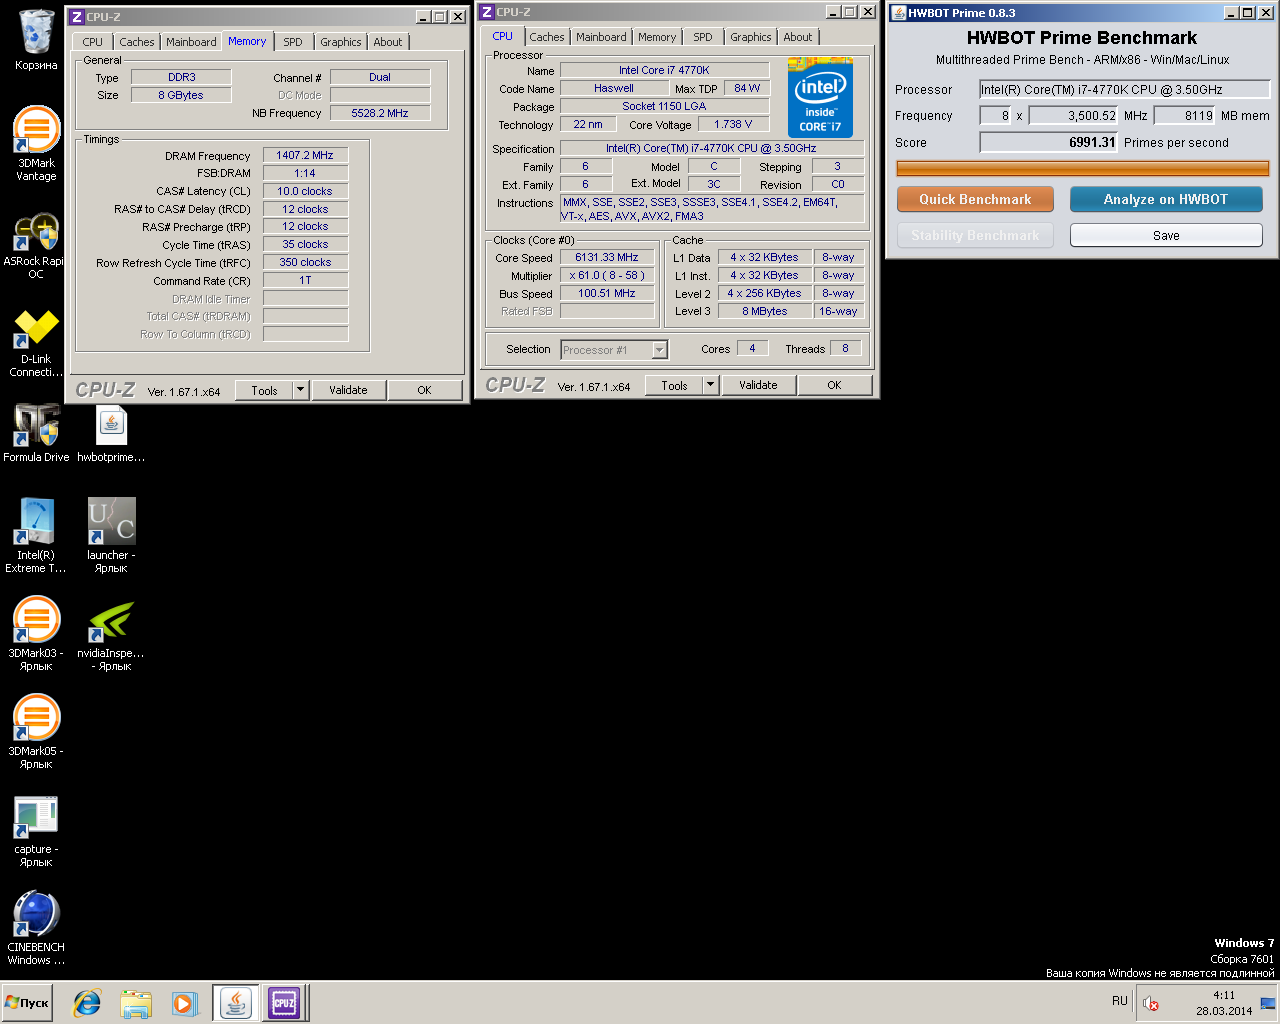
Task: Click Validate in right CPU-Z window
Action: tap(759, 385)
